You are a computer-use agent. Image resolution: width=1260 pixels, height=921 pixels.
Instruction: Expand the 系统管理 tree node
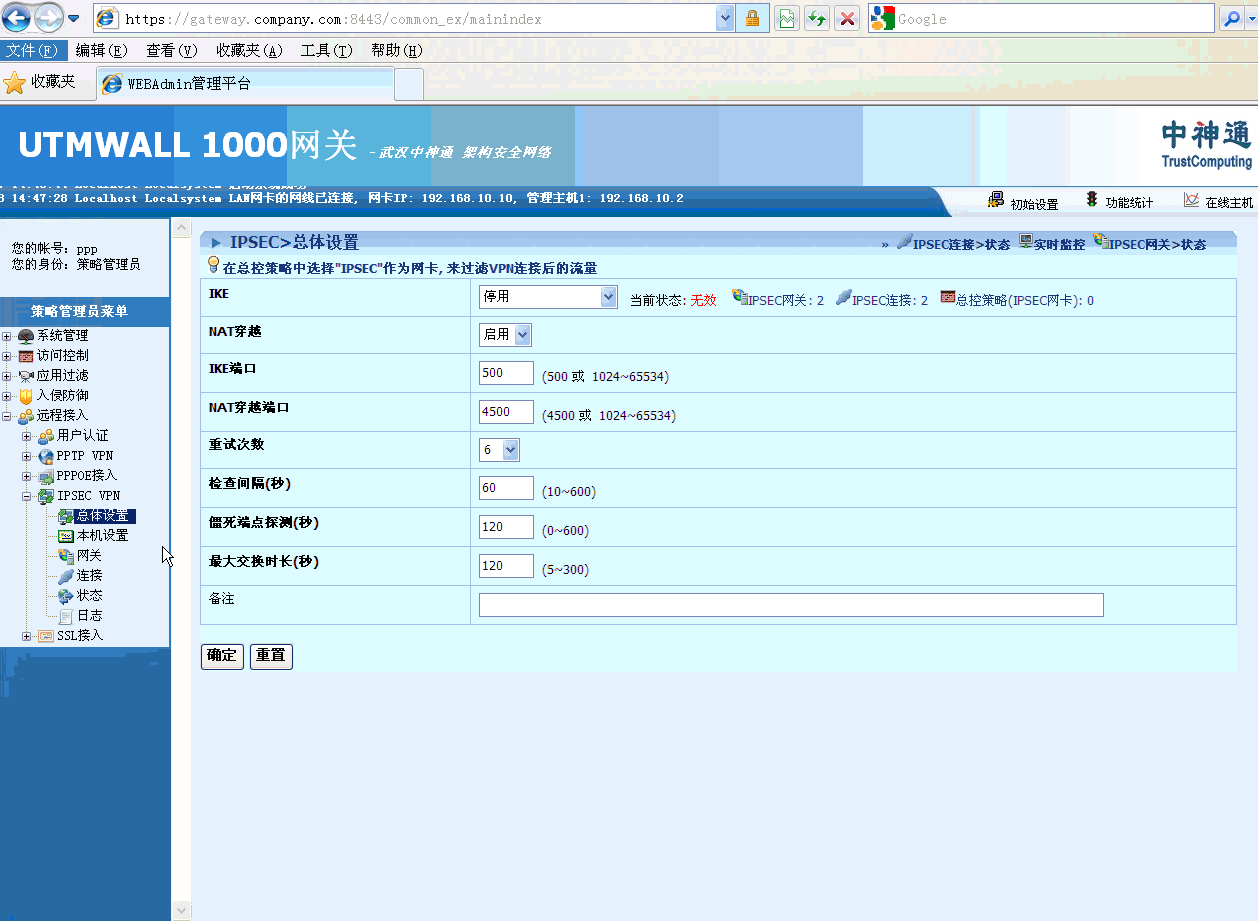click(x=7, y=336)
